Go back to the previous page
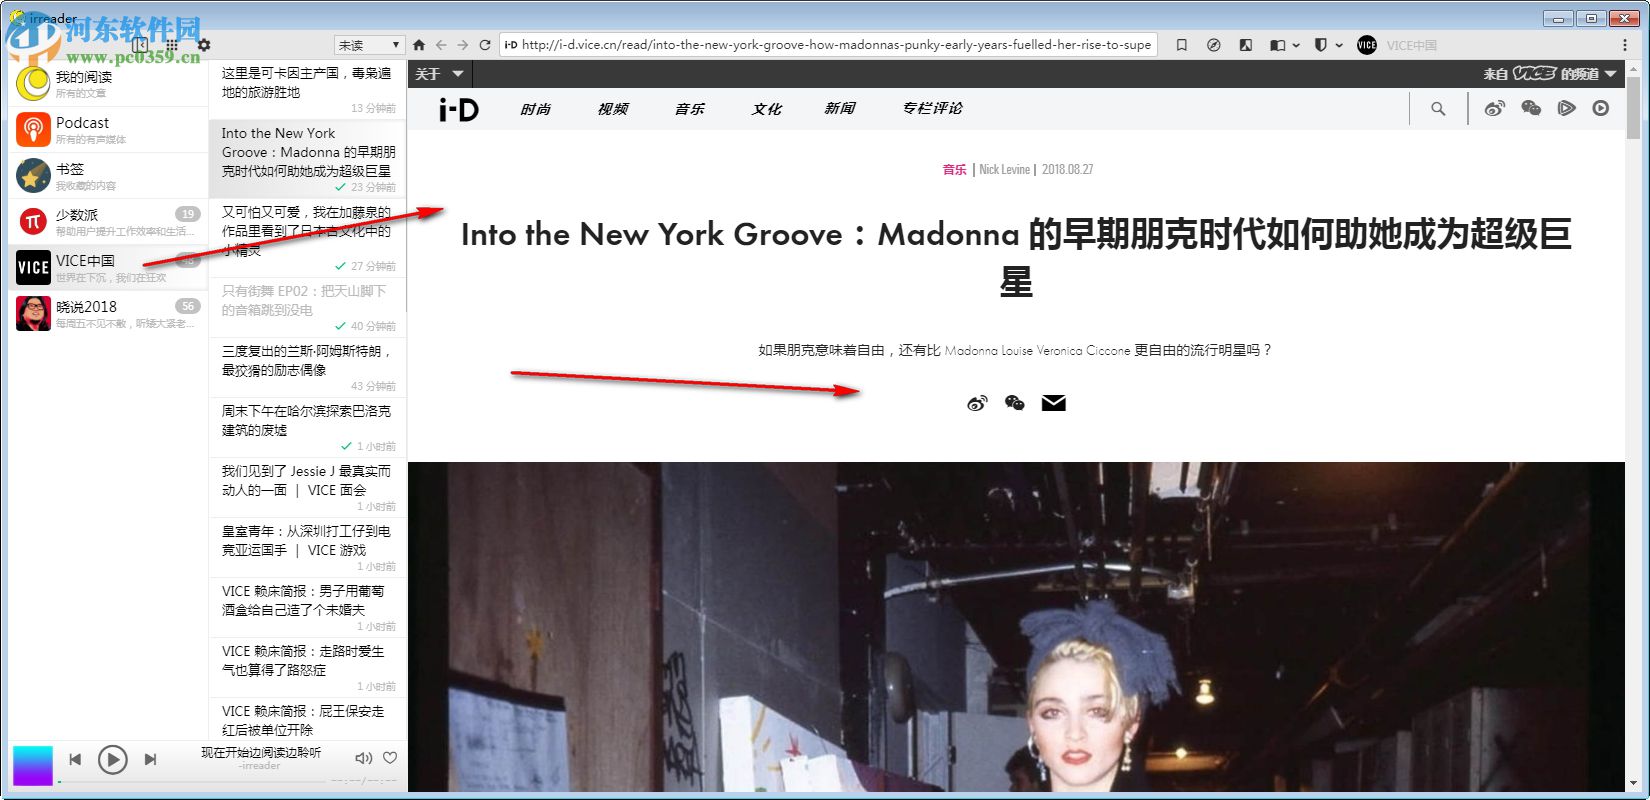Viewport: 1650px width, 800px height. point(441,45)
